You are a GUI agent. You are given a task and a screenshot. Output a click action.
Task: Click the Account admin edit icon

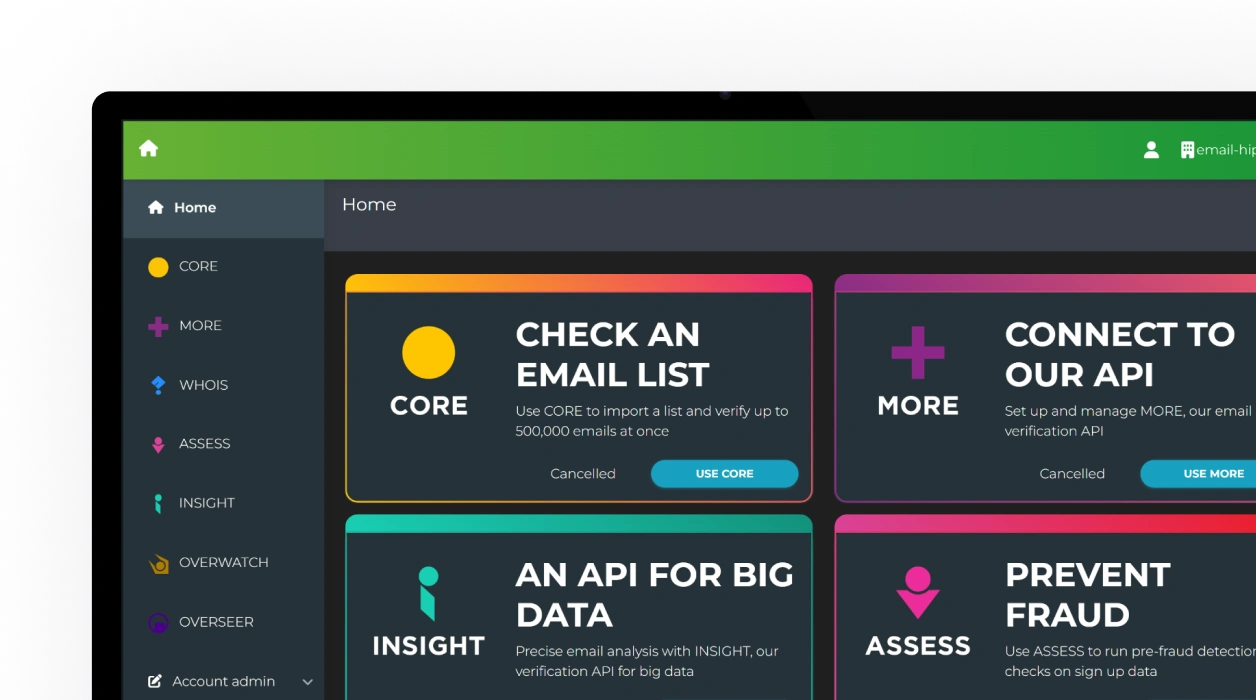click(x=155, y=681)
